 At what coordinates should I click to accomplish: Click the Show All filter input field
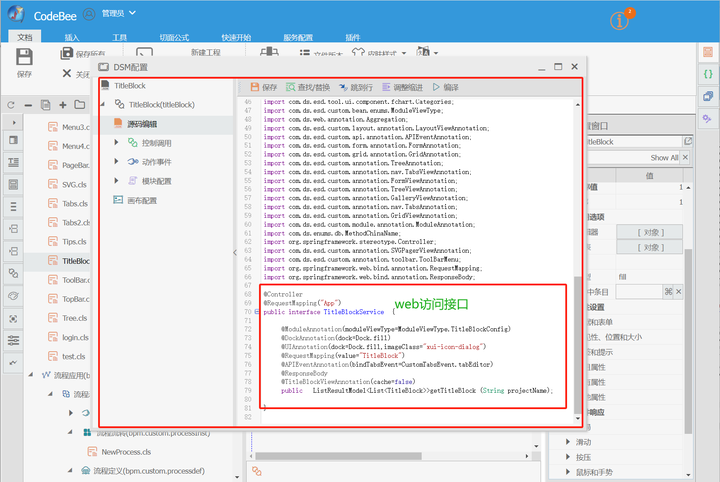[634, 157]
